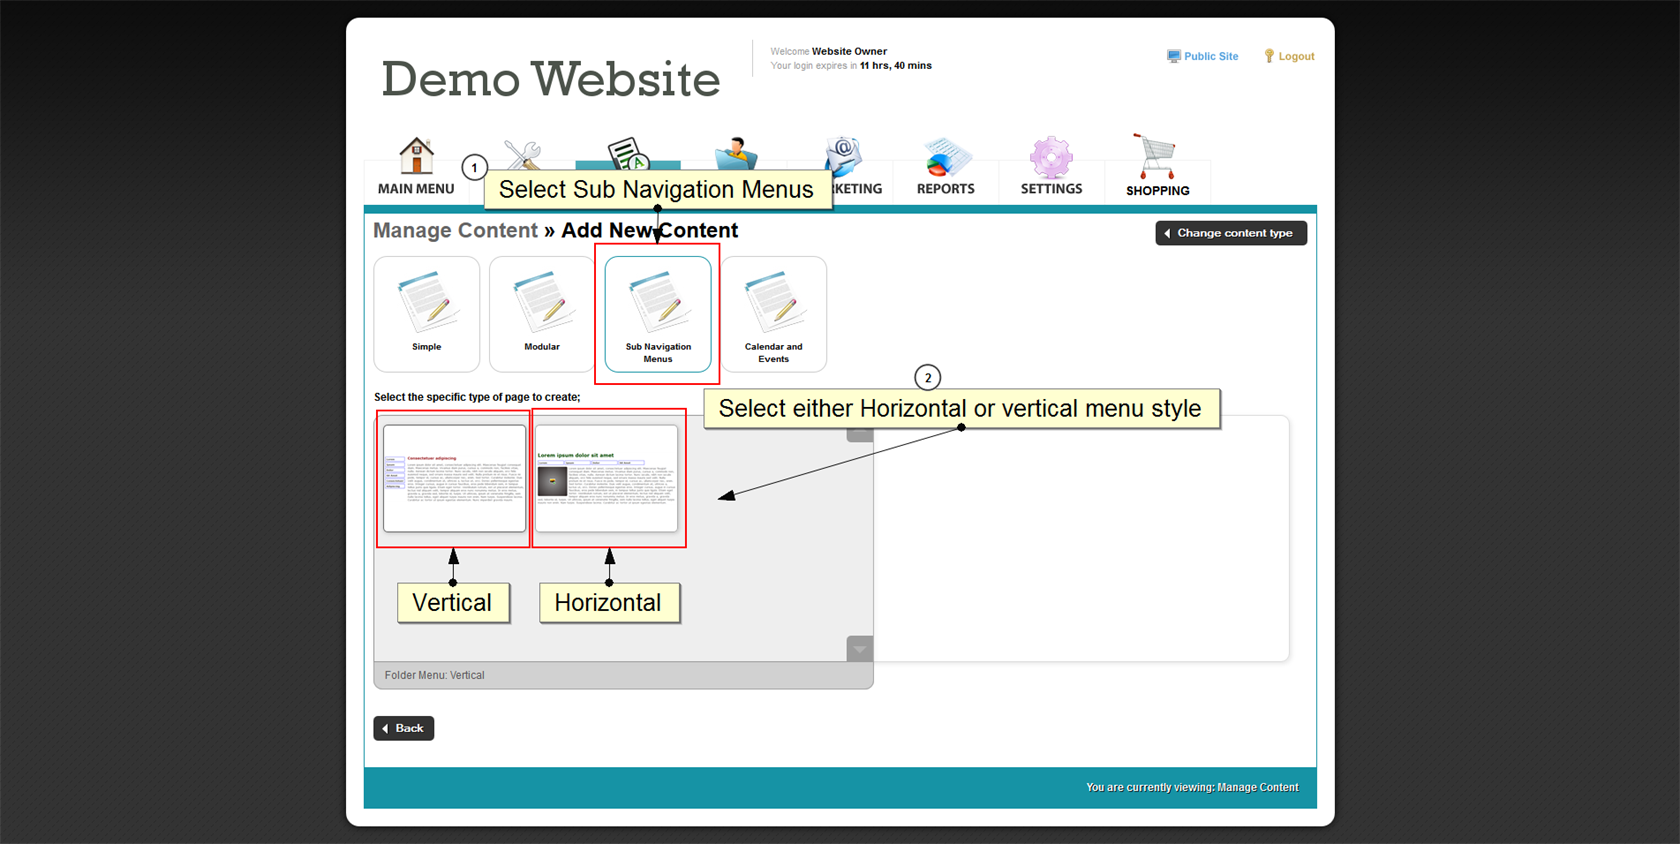Pick the Horizontal menu page thumbnail

tap(607, 478)
